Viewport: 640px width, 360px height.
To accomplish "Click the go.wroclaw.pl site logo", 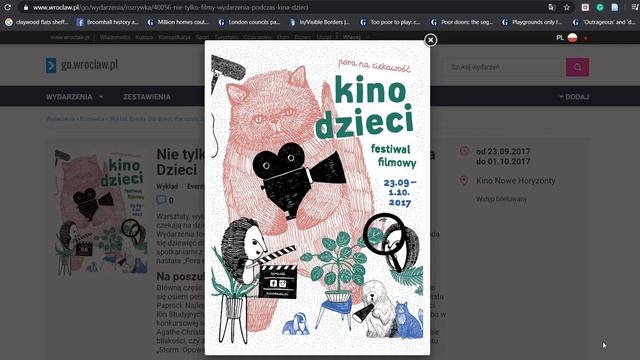I will point(82,65).
